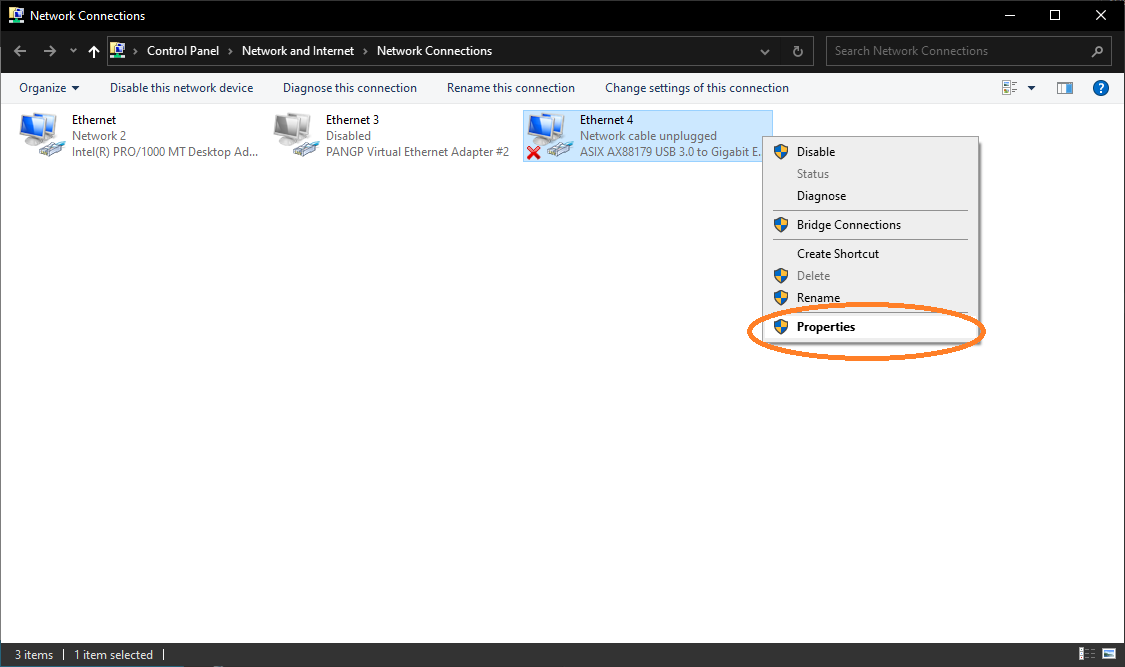Viewport: 1125px width, 667px height.
Task: Click Disable this network device
Action: tap(181, 88)
